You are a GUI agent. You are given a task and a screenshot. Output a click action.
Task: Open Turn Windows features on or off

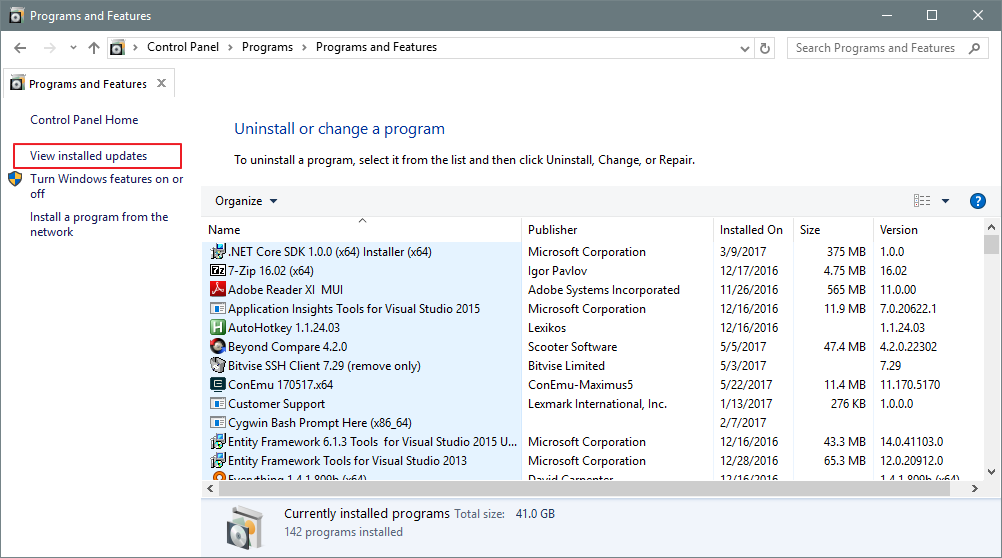(x=106, y=186)
